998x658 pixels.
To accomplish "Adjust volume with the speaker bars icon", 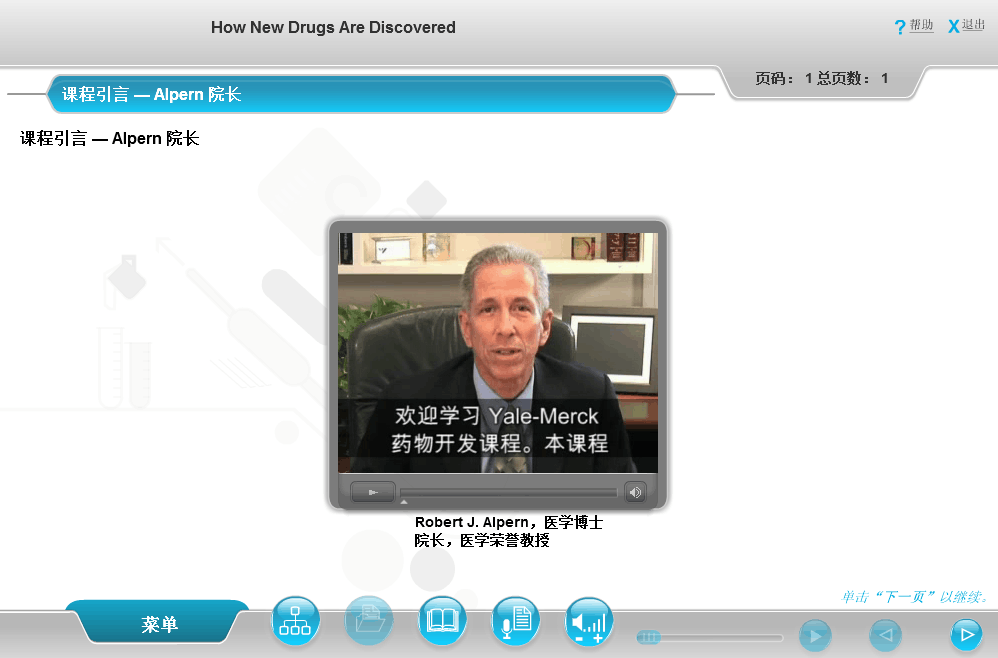I will point(589,620).
